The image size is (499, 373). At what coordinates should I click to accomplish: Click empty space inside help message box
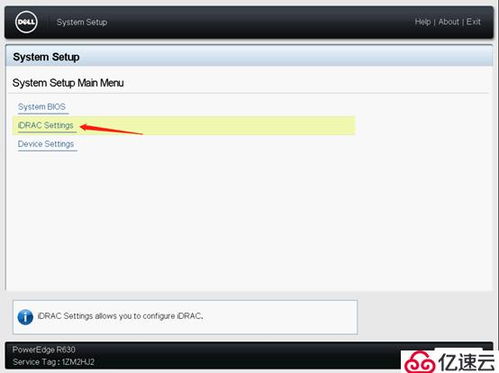pyautogui.click(x=280, y=317)
